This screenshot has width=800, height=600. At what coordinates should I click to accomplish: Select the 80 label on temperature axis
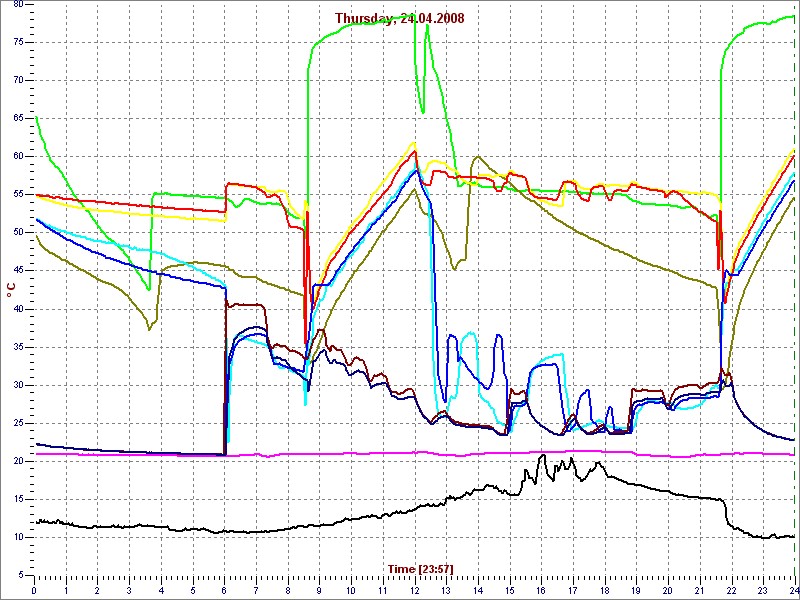[17, 4]
